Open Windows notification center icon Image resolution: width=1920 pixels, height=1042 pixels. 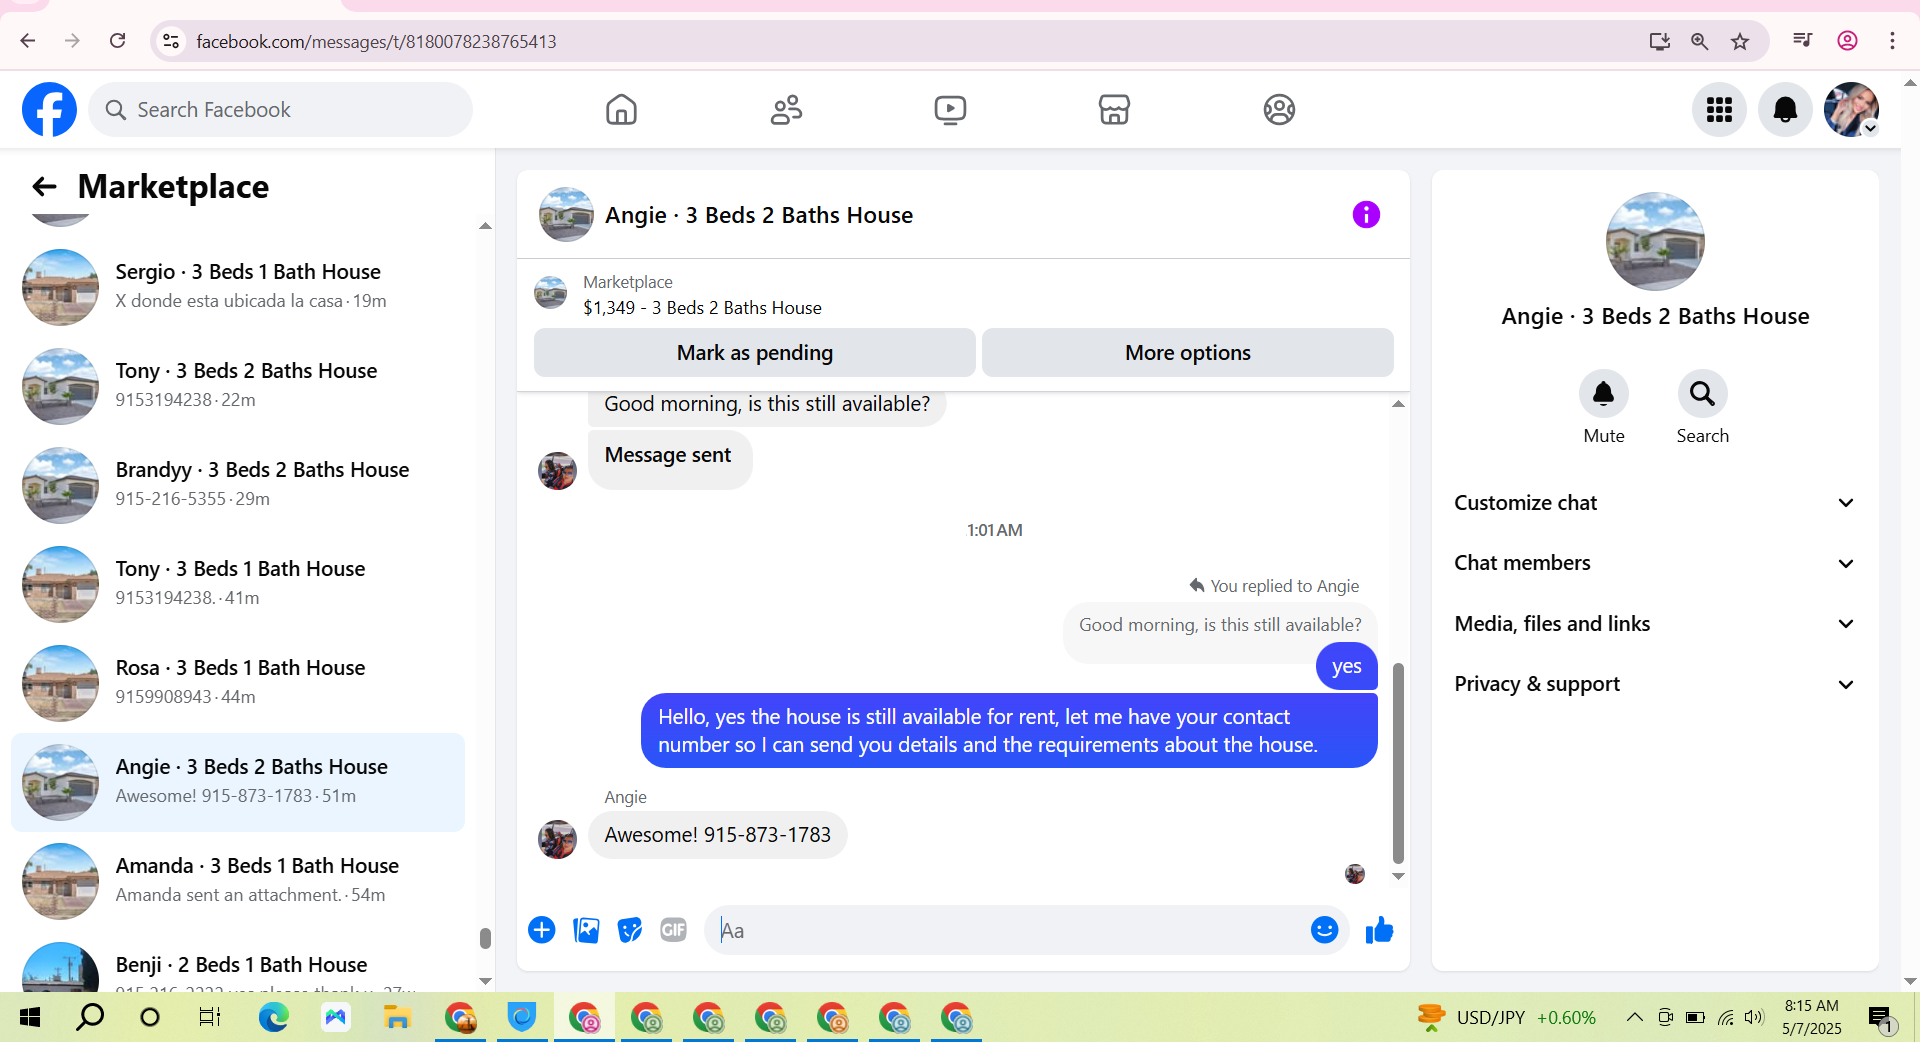(x=1881, y=1017)
